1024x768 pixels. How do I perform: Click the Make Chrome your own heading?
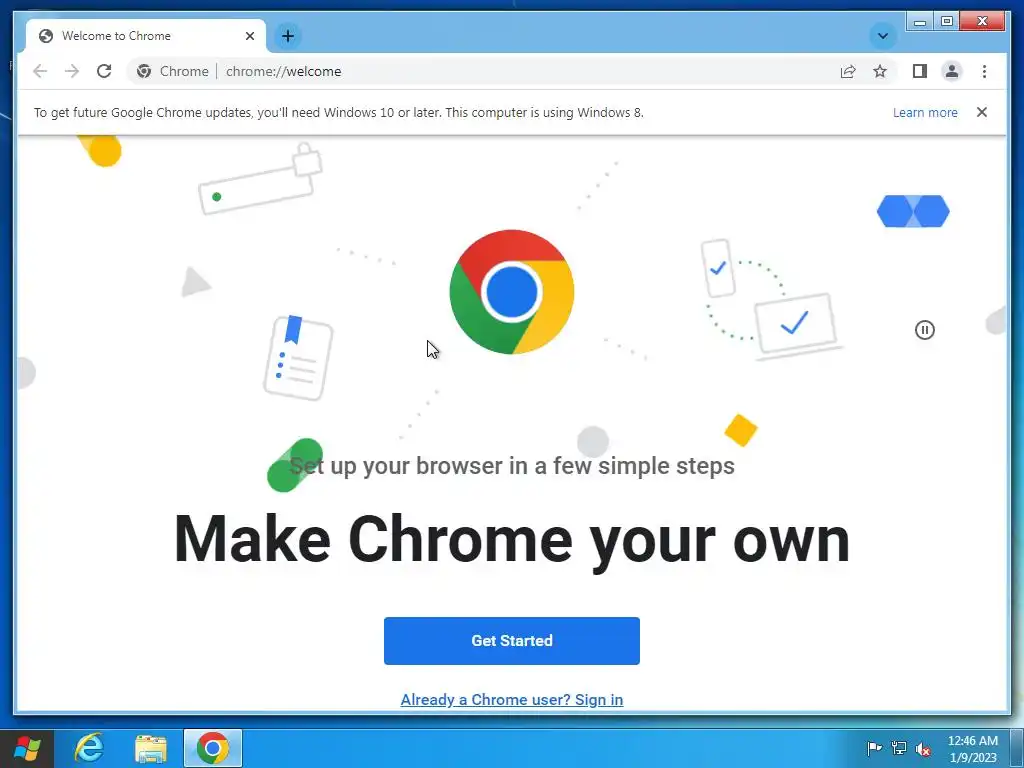511,539
